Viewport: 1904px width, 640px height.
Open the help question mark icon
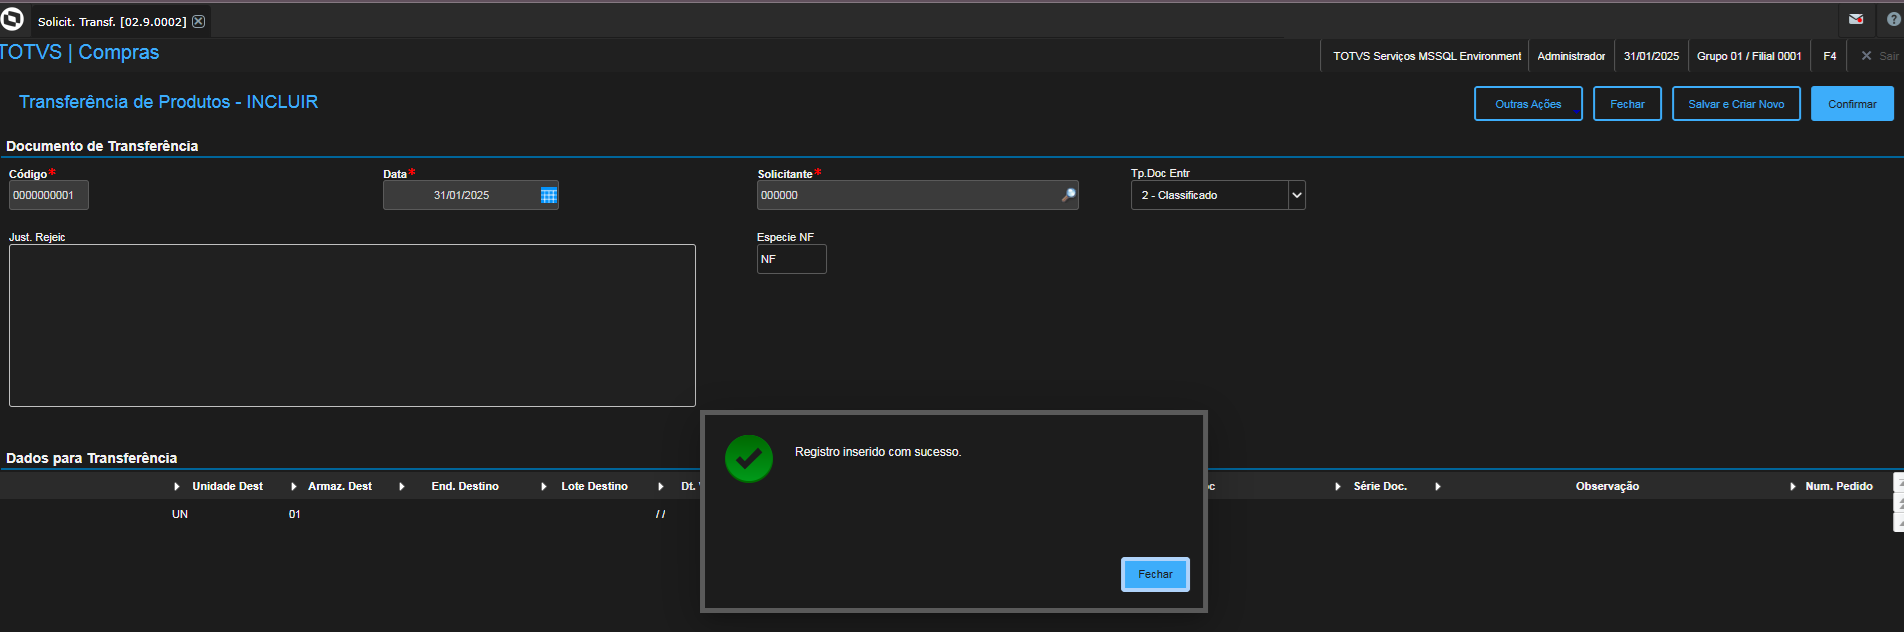(1893, 19)
